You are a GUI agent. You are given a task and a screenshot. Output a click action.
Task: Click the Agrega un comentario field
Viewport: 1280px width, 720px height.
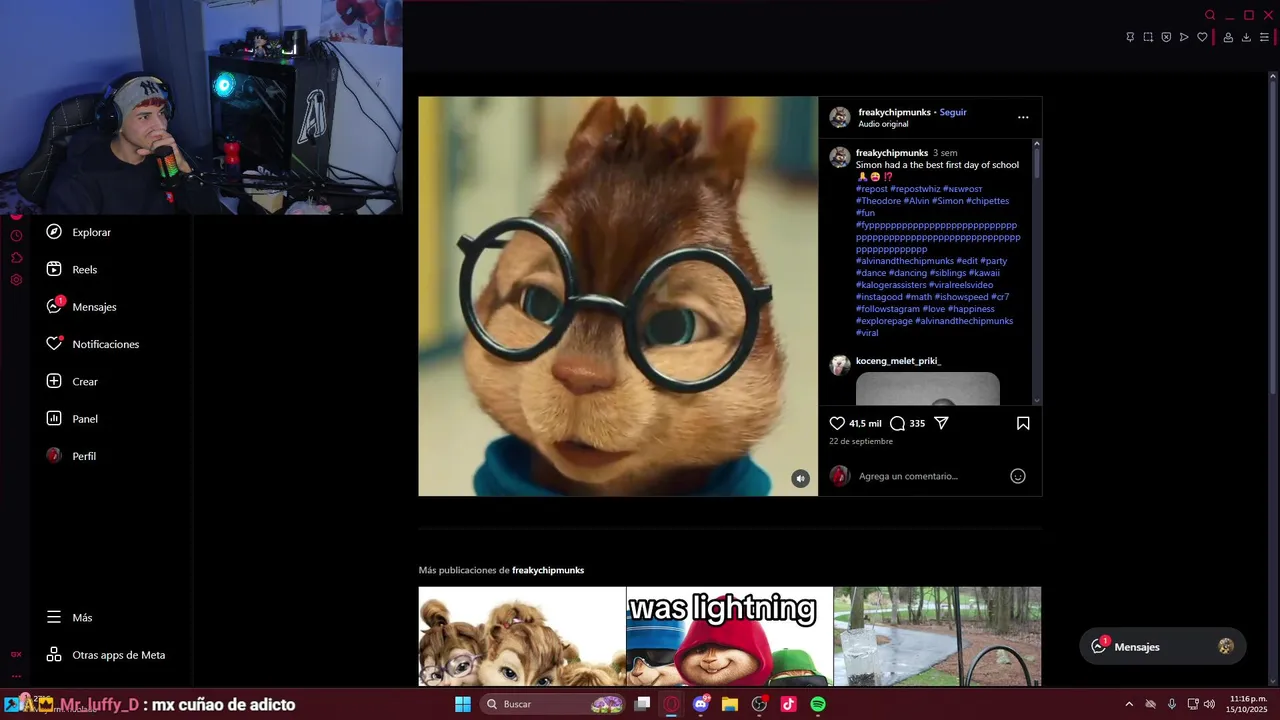point(930,476)
